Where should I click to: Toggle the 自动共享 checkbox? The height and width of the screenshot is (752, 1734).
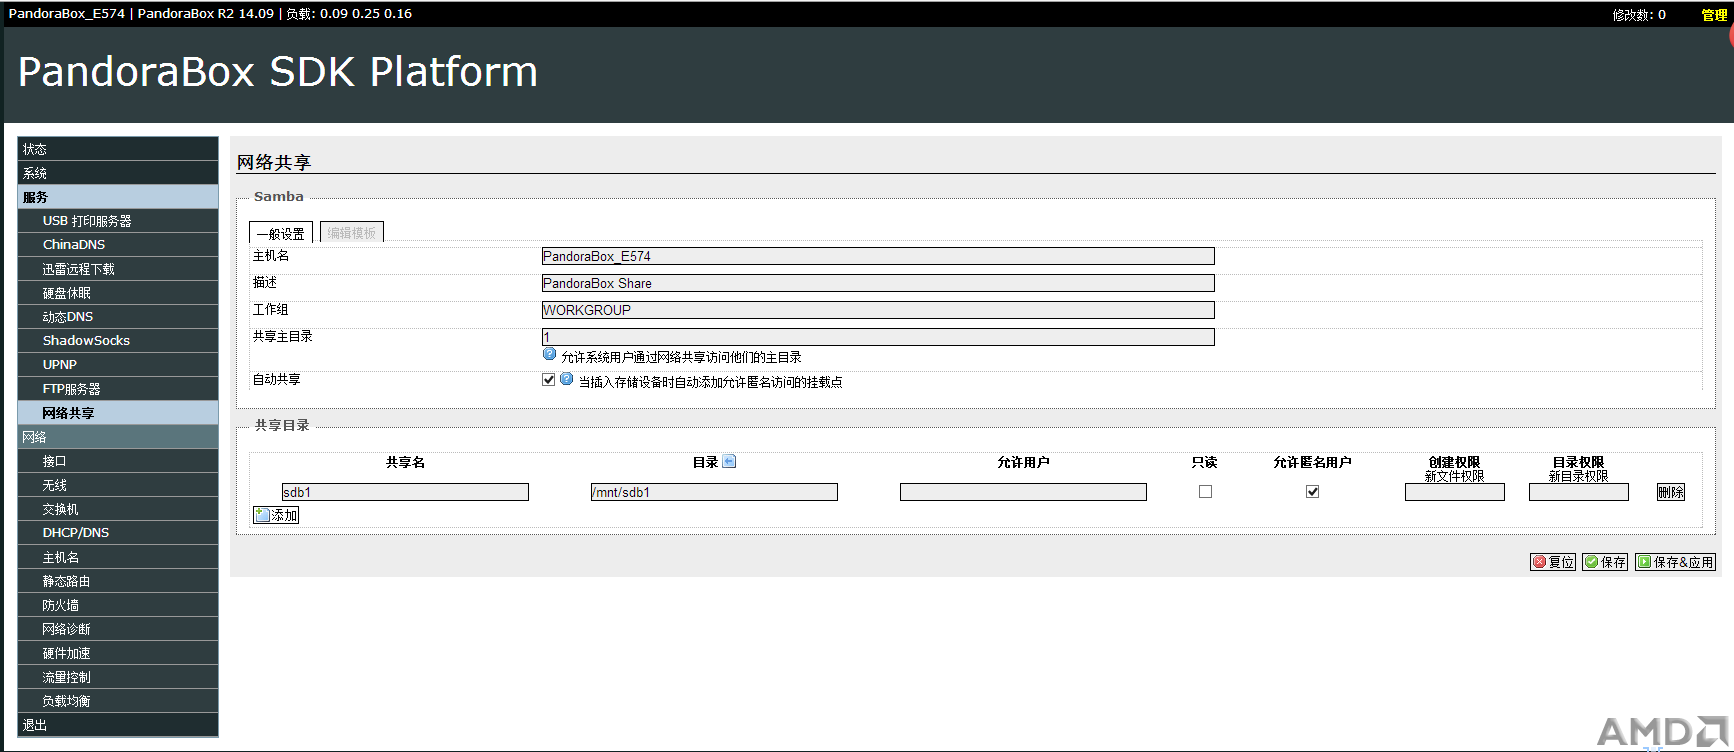pyautogui.click(x=548, y=380)
